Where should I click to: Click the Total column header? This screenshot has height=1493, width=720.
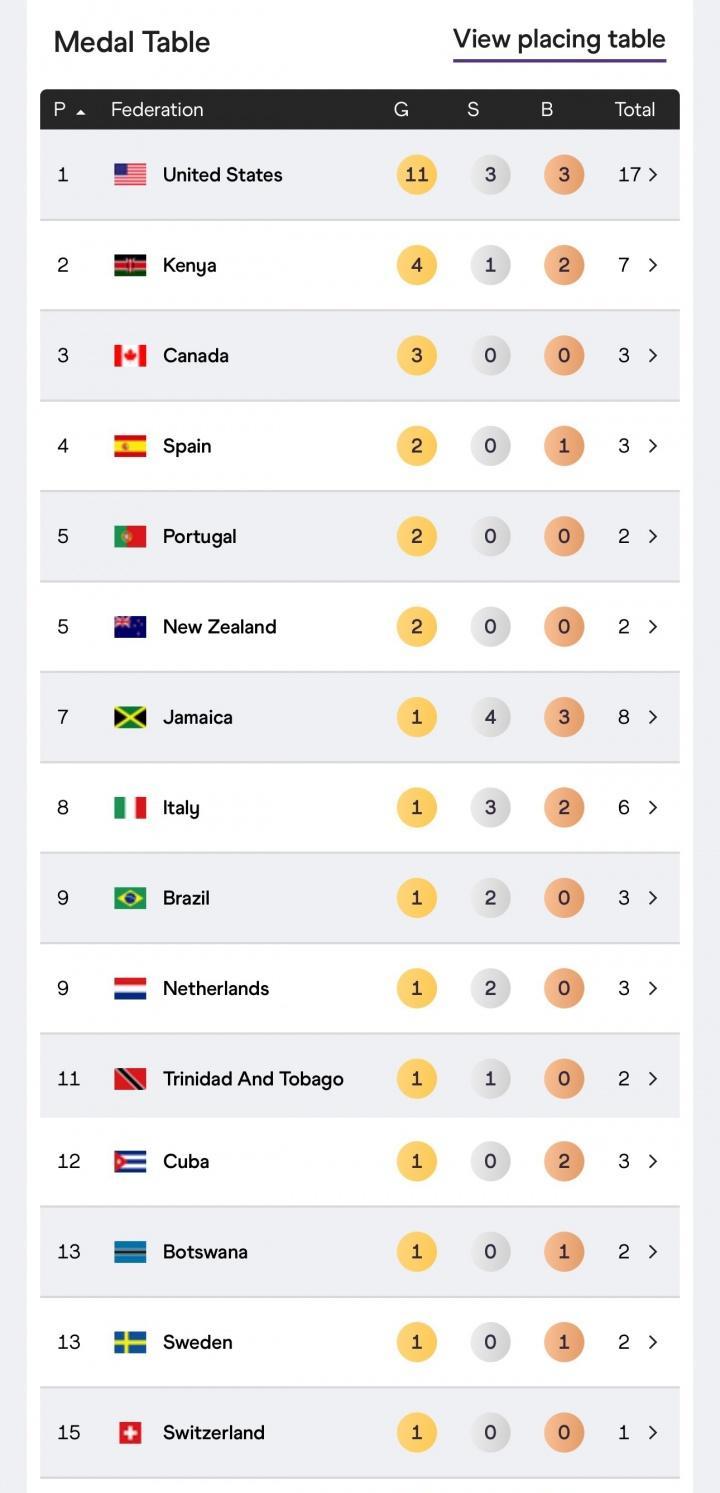coord(634,110)
